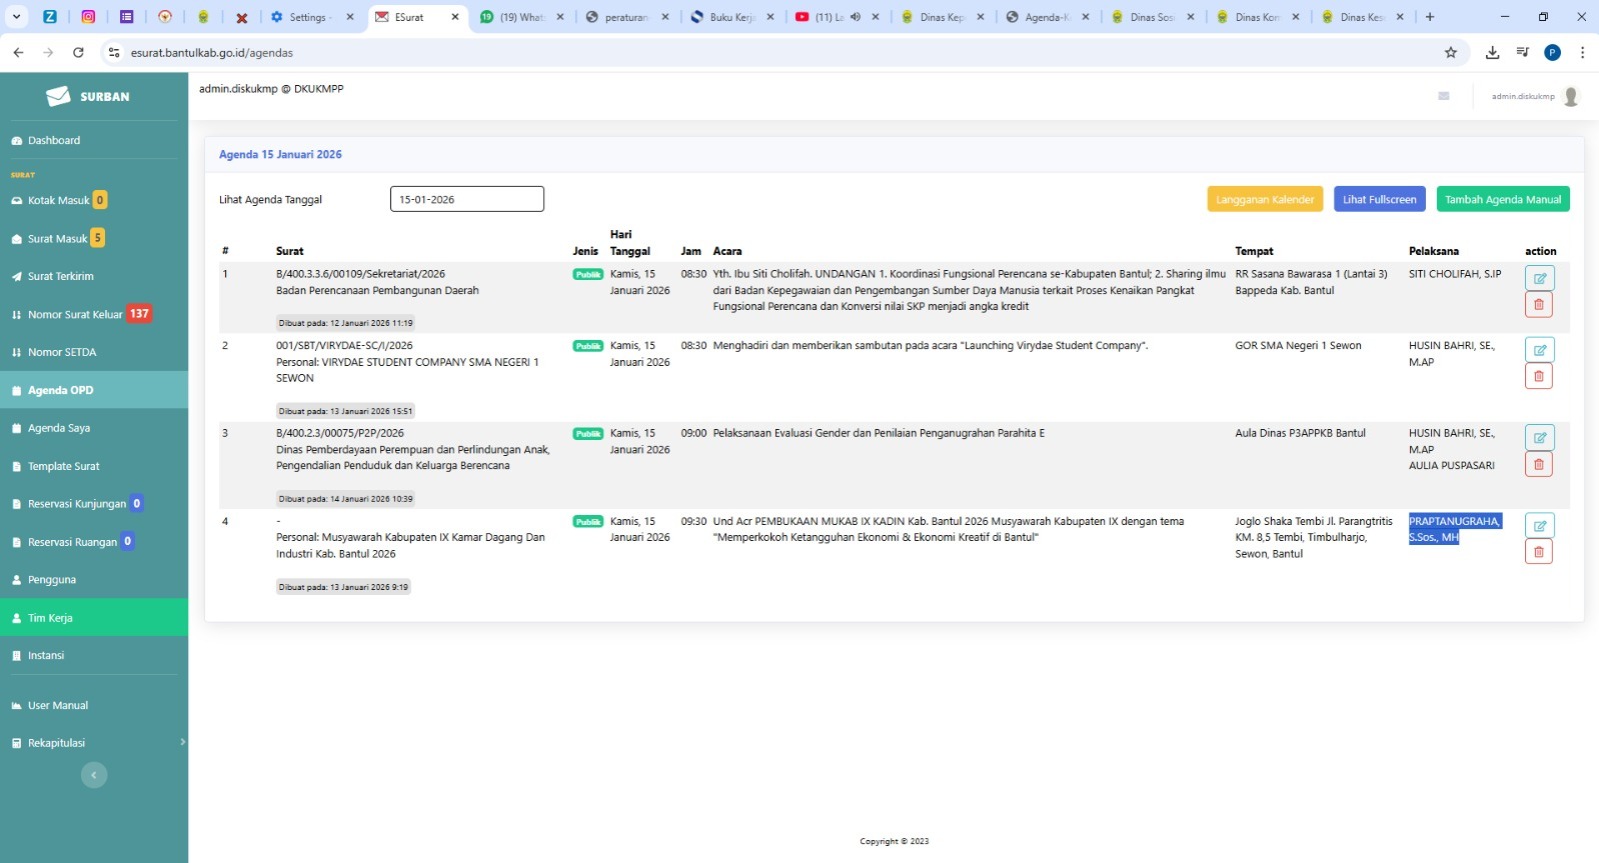The width and height of the screenshot is (1599, 863).
Task: Click Lihat Fullscreen button
Action: pyautogui.click(x=1379, y=200)
